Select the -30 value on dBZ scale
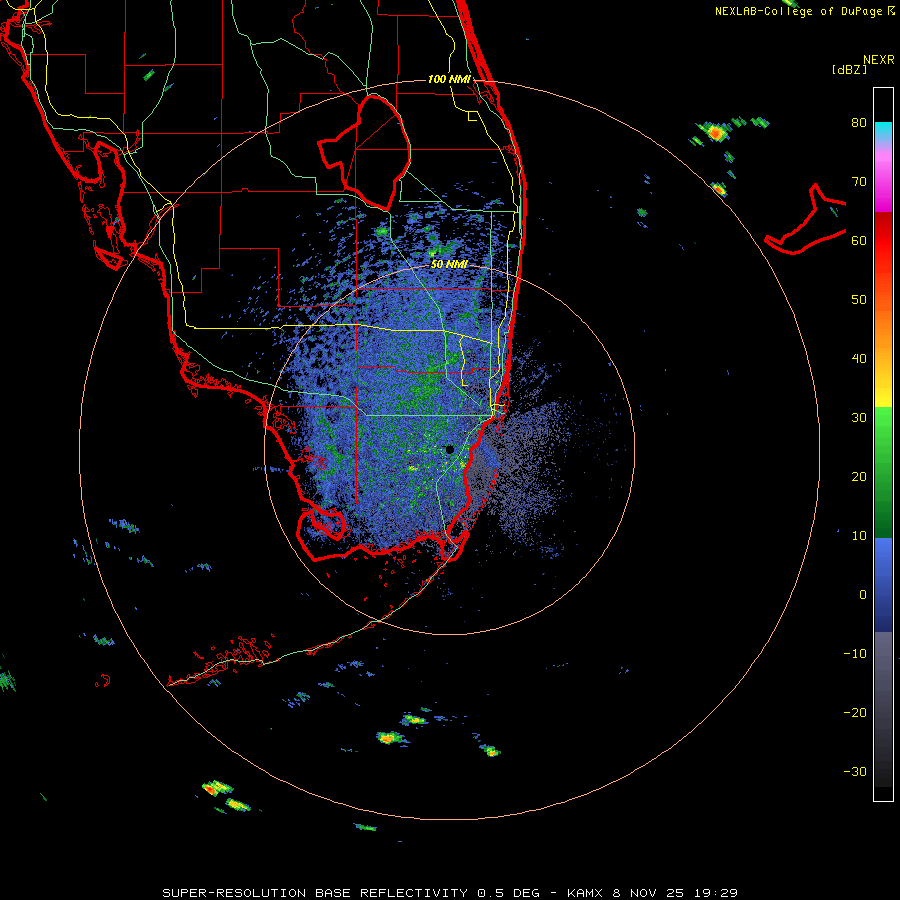The height and width of the screenshot is (900, 900). point(855,772)
